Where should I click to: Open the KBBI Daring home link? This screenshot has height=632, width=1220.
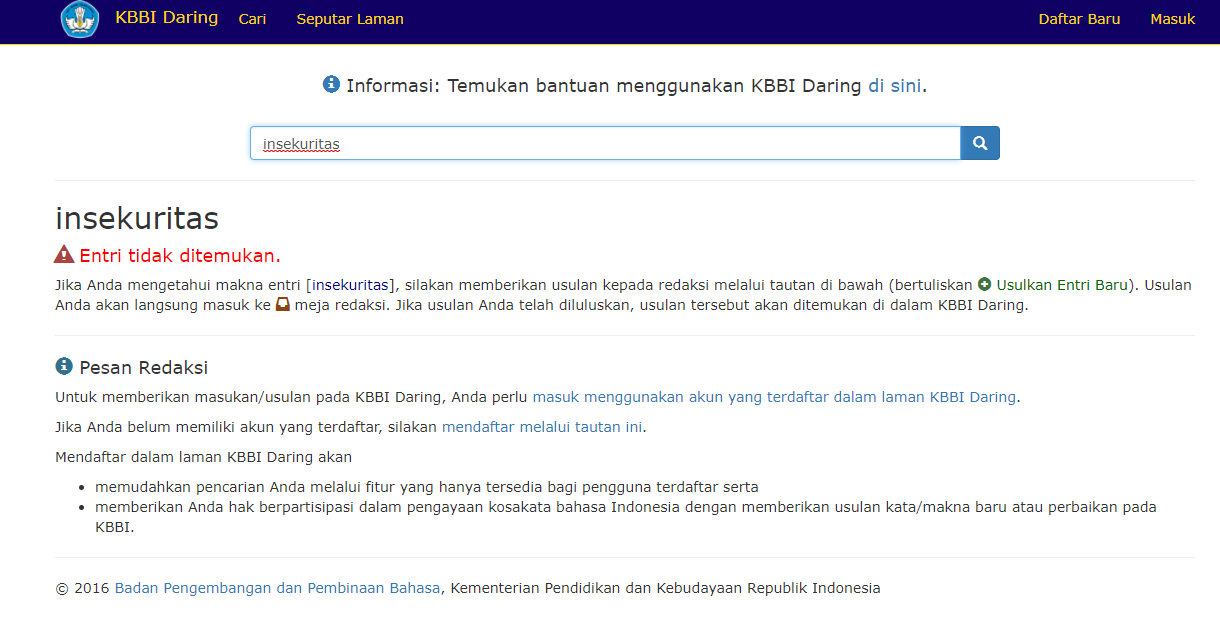[166, 17]
